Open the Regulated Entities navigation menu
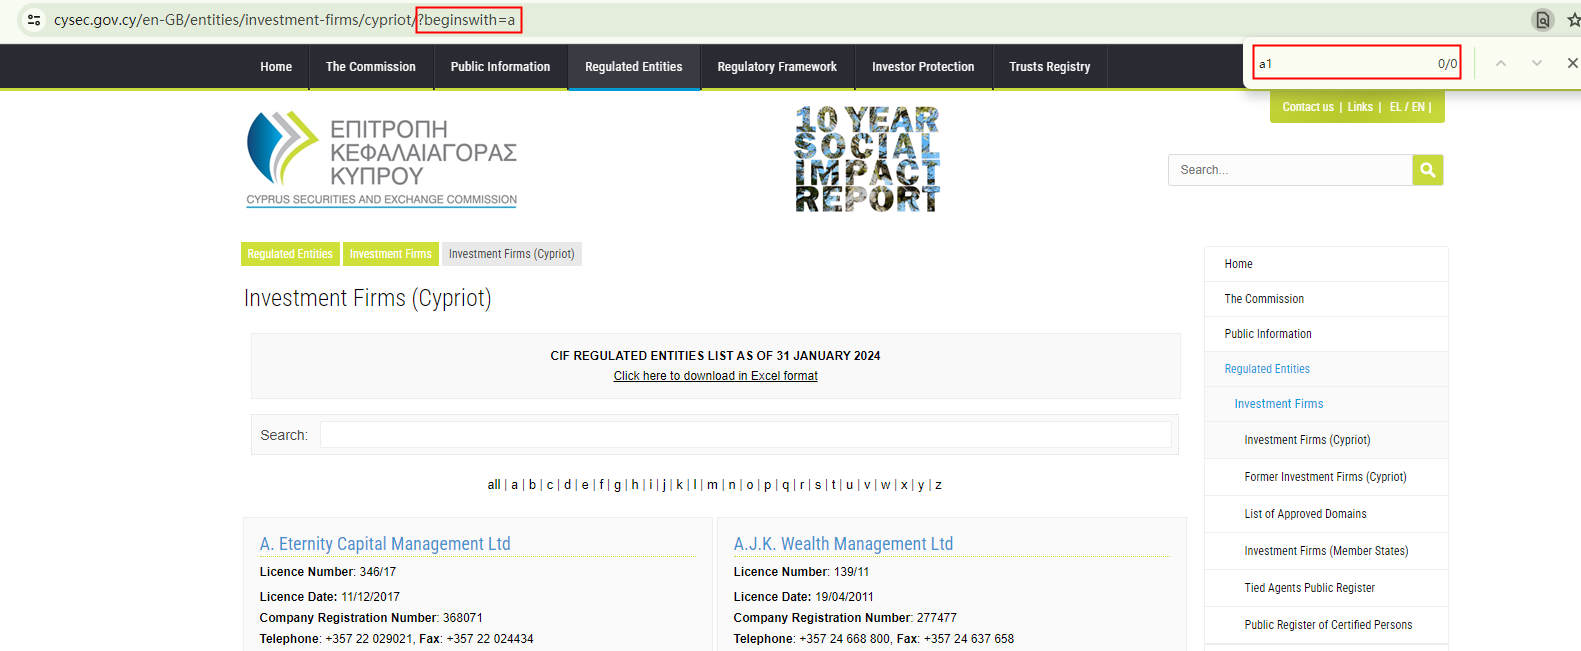 click(633, 67)
